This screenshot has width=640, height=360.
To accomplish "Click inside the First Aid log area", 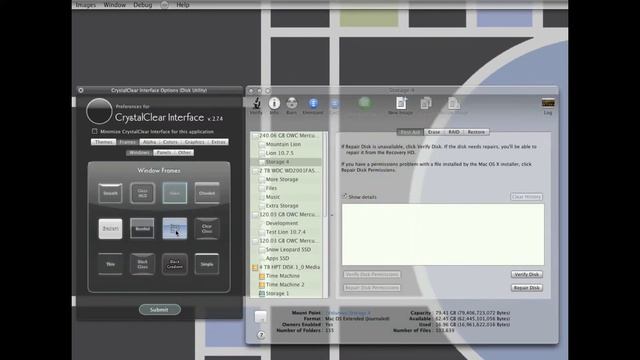I will pyautogui.click(x=443, y=235).
